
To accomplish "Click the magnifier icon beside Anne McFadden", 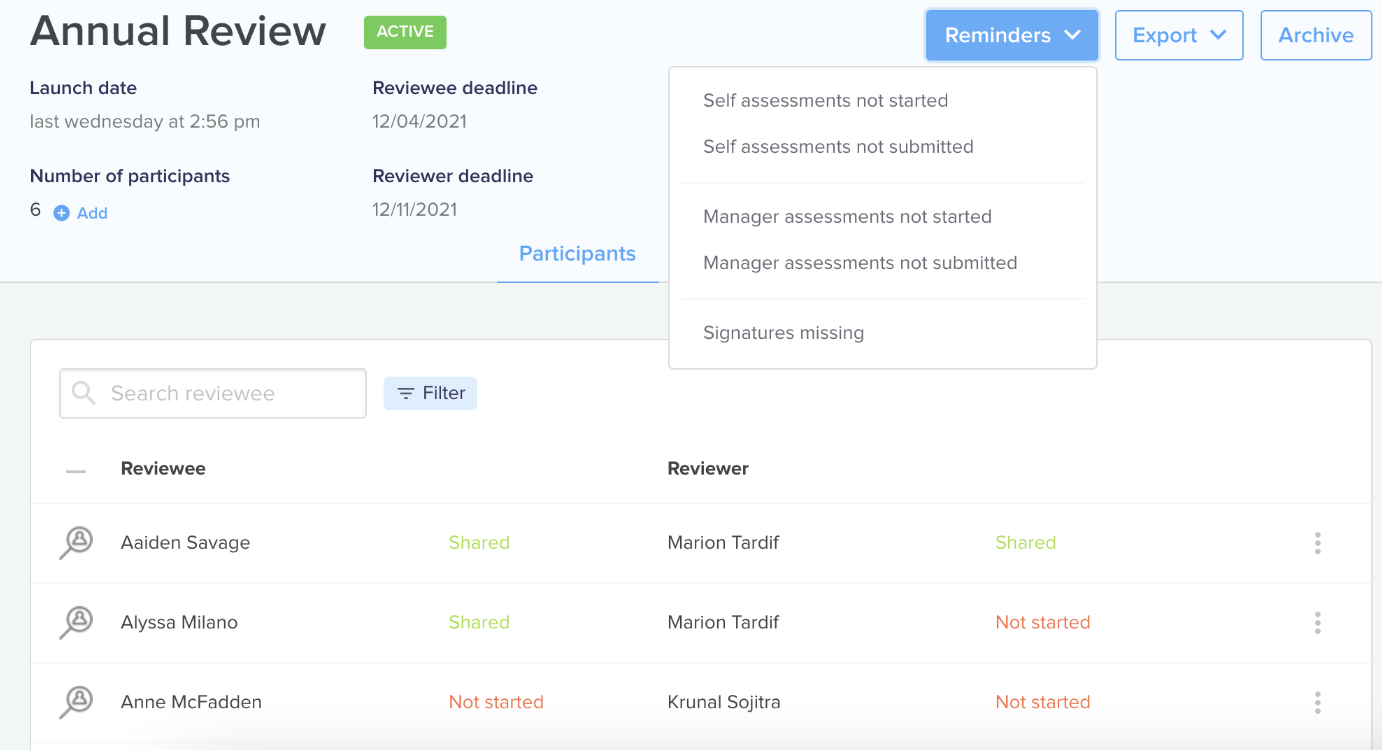I will (76, 702).
